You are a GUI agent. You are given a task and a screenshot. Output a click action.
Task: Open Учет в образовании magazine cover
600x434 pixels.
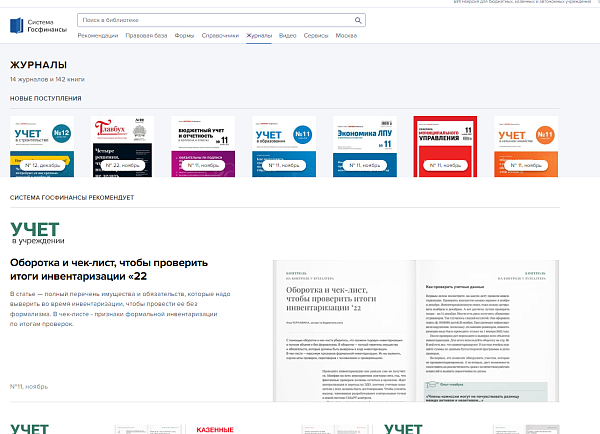point(284,146)
